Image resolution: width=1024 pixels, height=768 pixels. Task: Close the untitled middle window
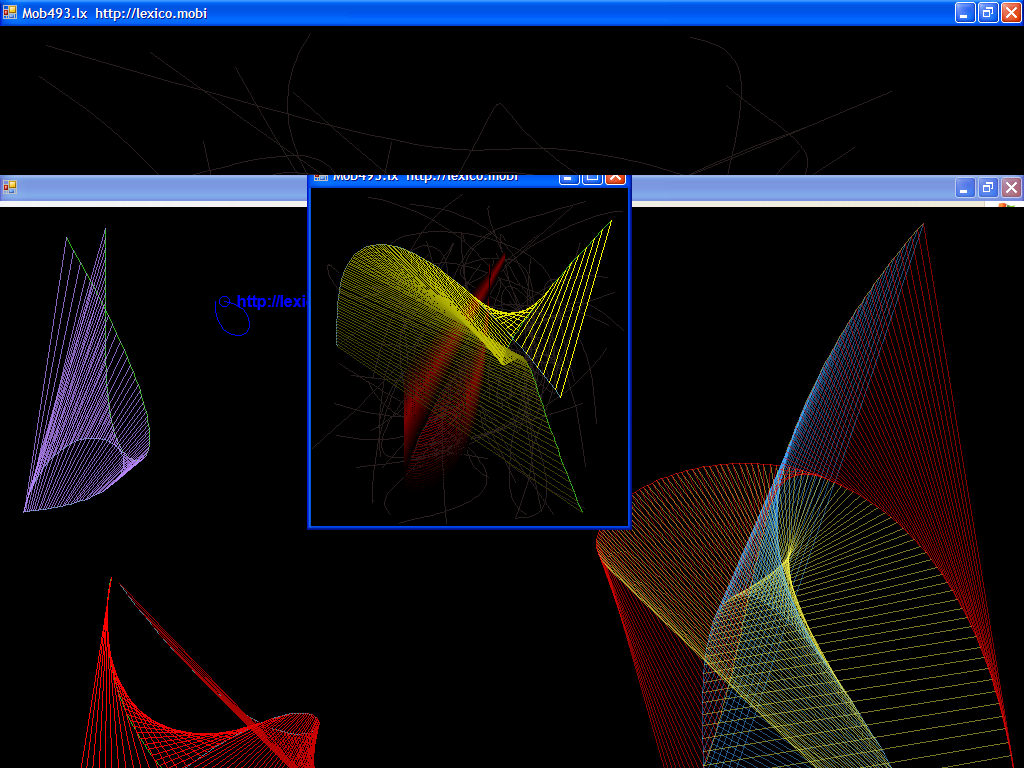click(1011, 187)
